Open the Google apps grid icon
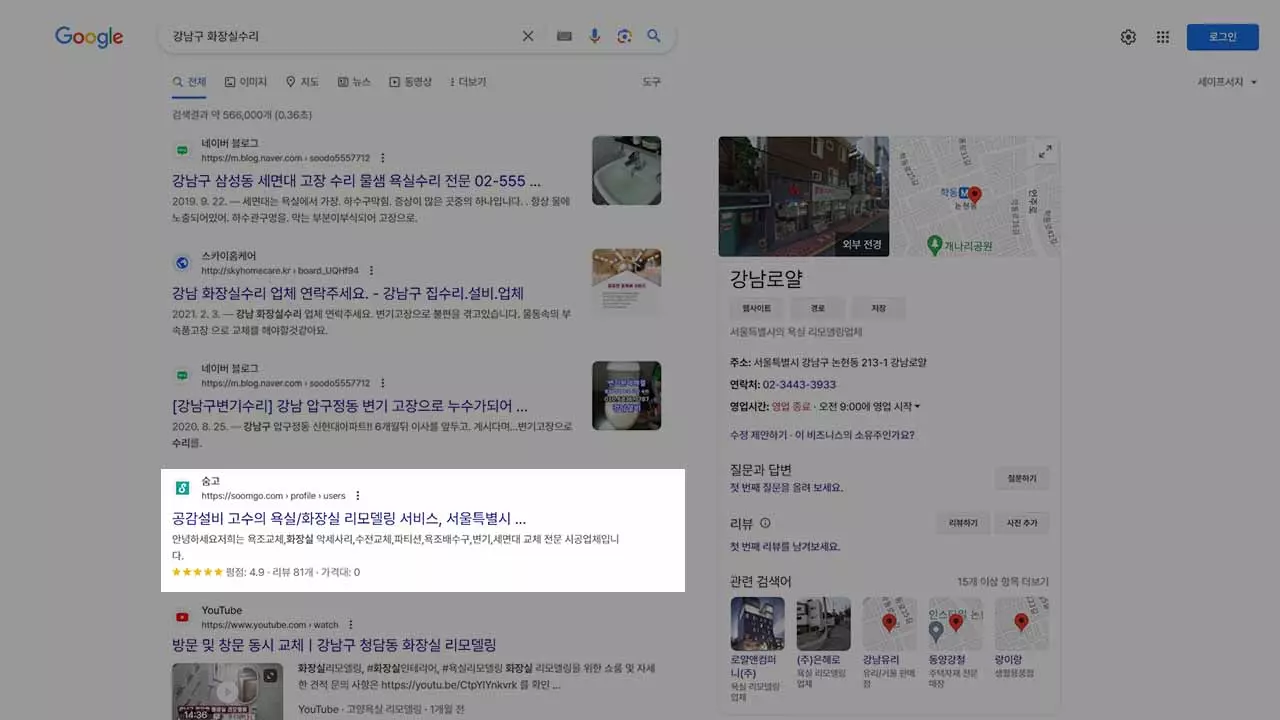 click(1163, 37)
